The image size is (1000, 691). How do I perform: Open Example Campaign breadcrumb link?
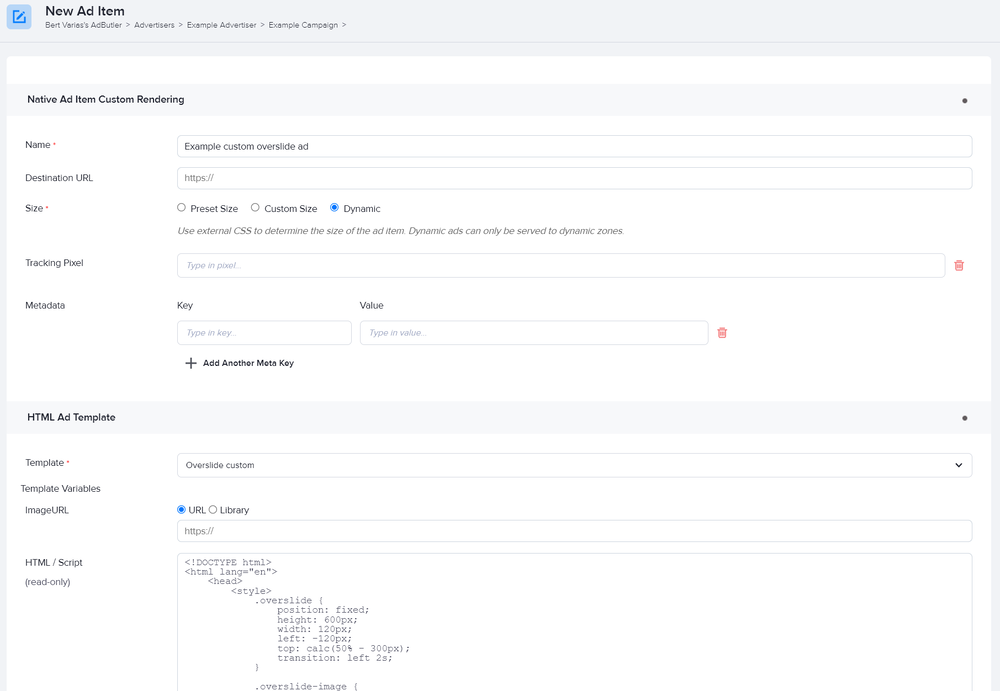coord(303,25)
